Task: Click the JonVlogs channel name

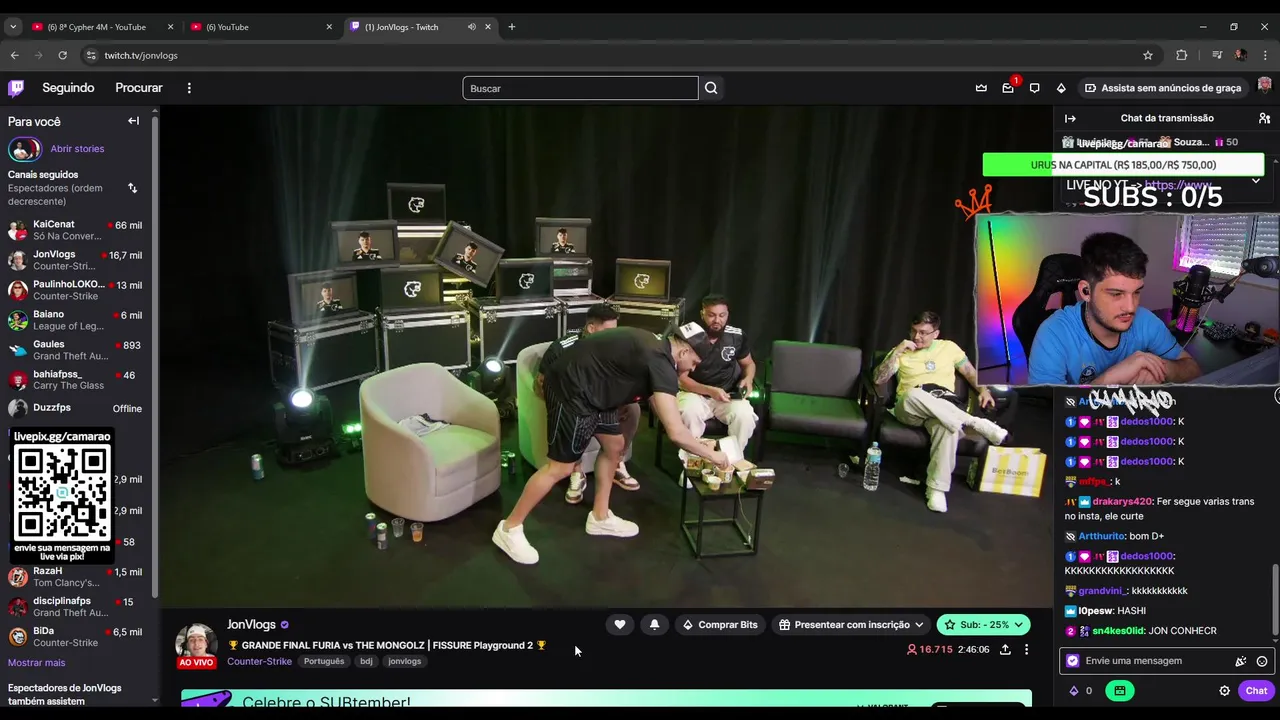Action: coord(251,625)
